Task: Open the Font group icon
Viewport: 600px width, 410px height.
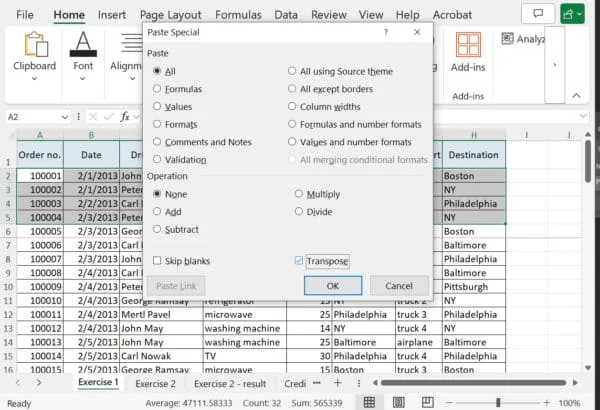Action: [x=83, y=44]
